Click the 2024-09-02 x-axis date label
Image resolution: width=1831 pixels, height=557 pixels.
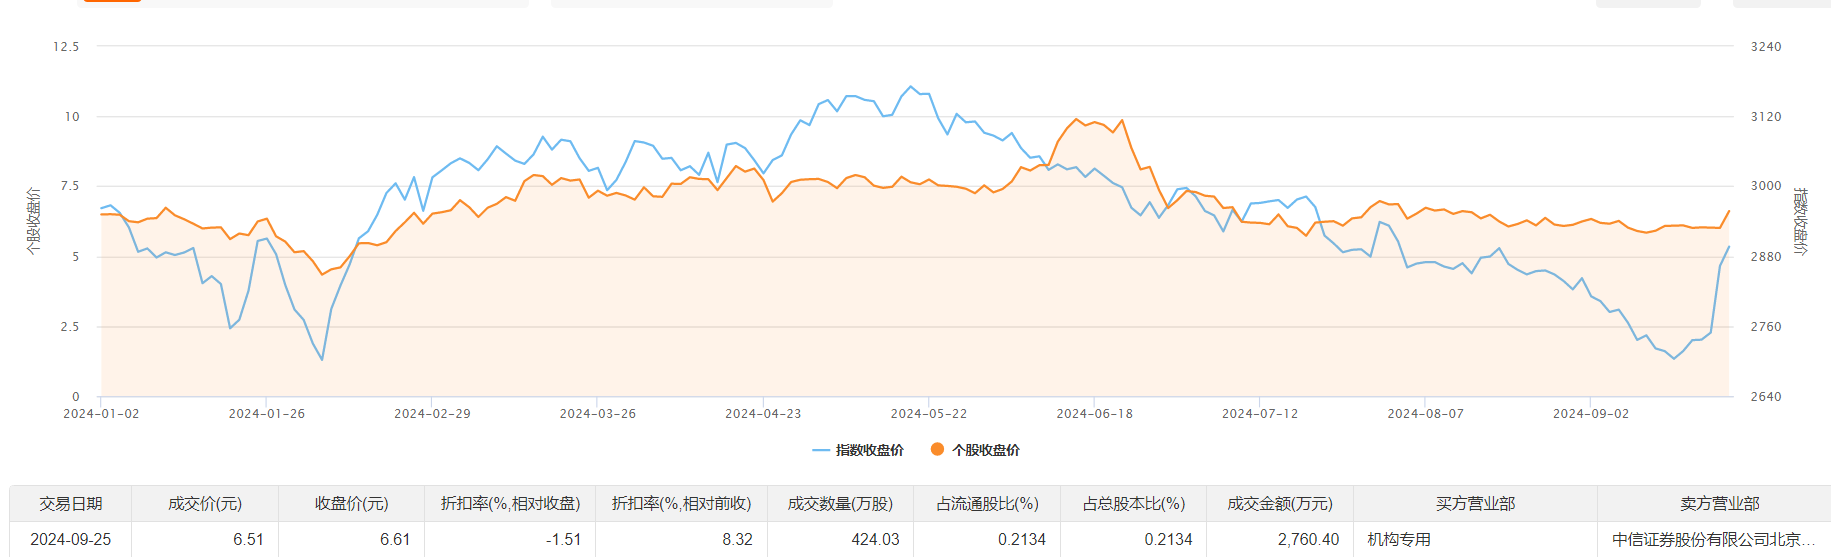(1590, 414)
